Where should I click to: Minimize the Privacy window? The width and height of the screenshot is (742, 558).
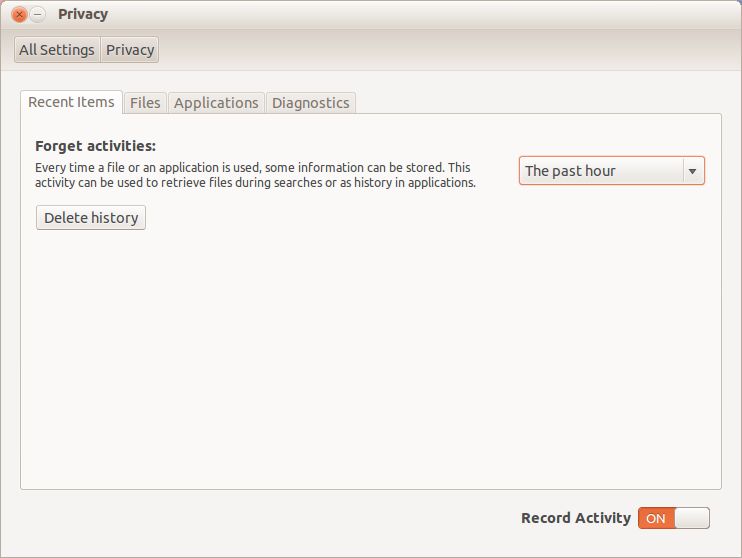click(38, 15)
